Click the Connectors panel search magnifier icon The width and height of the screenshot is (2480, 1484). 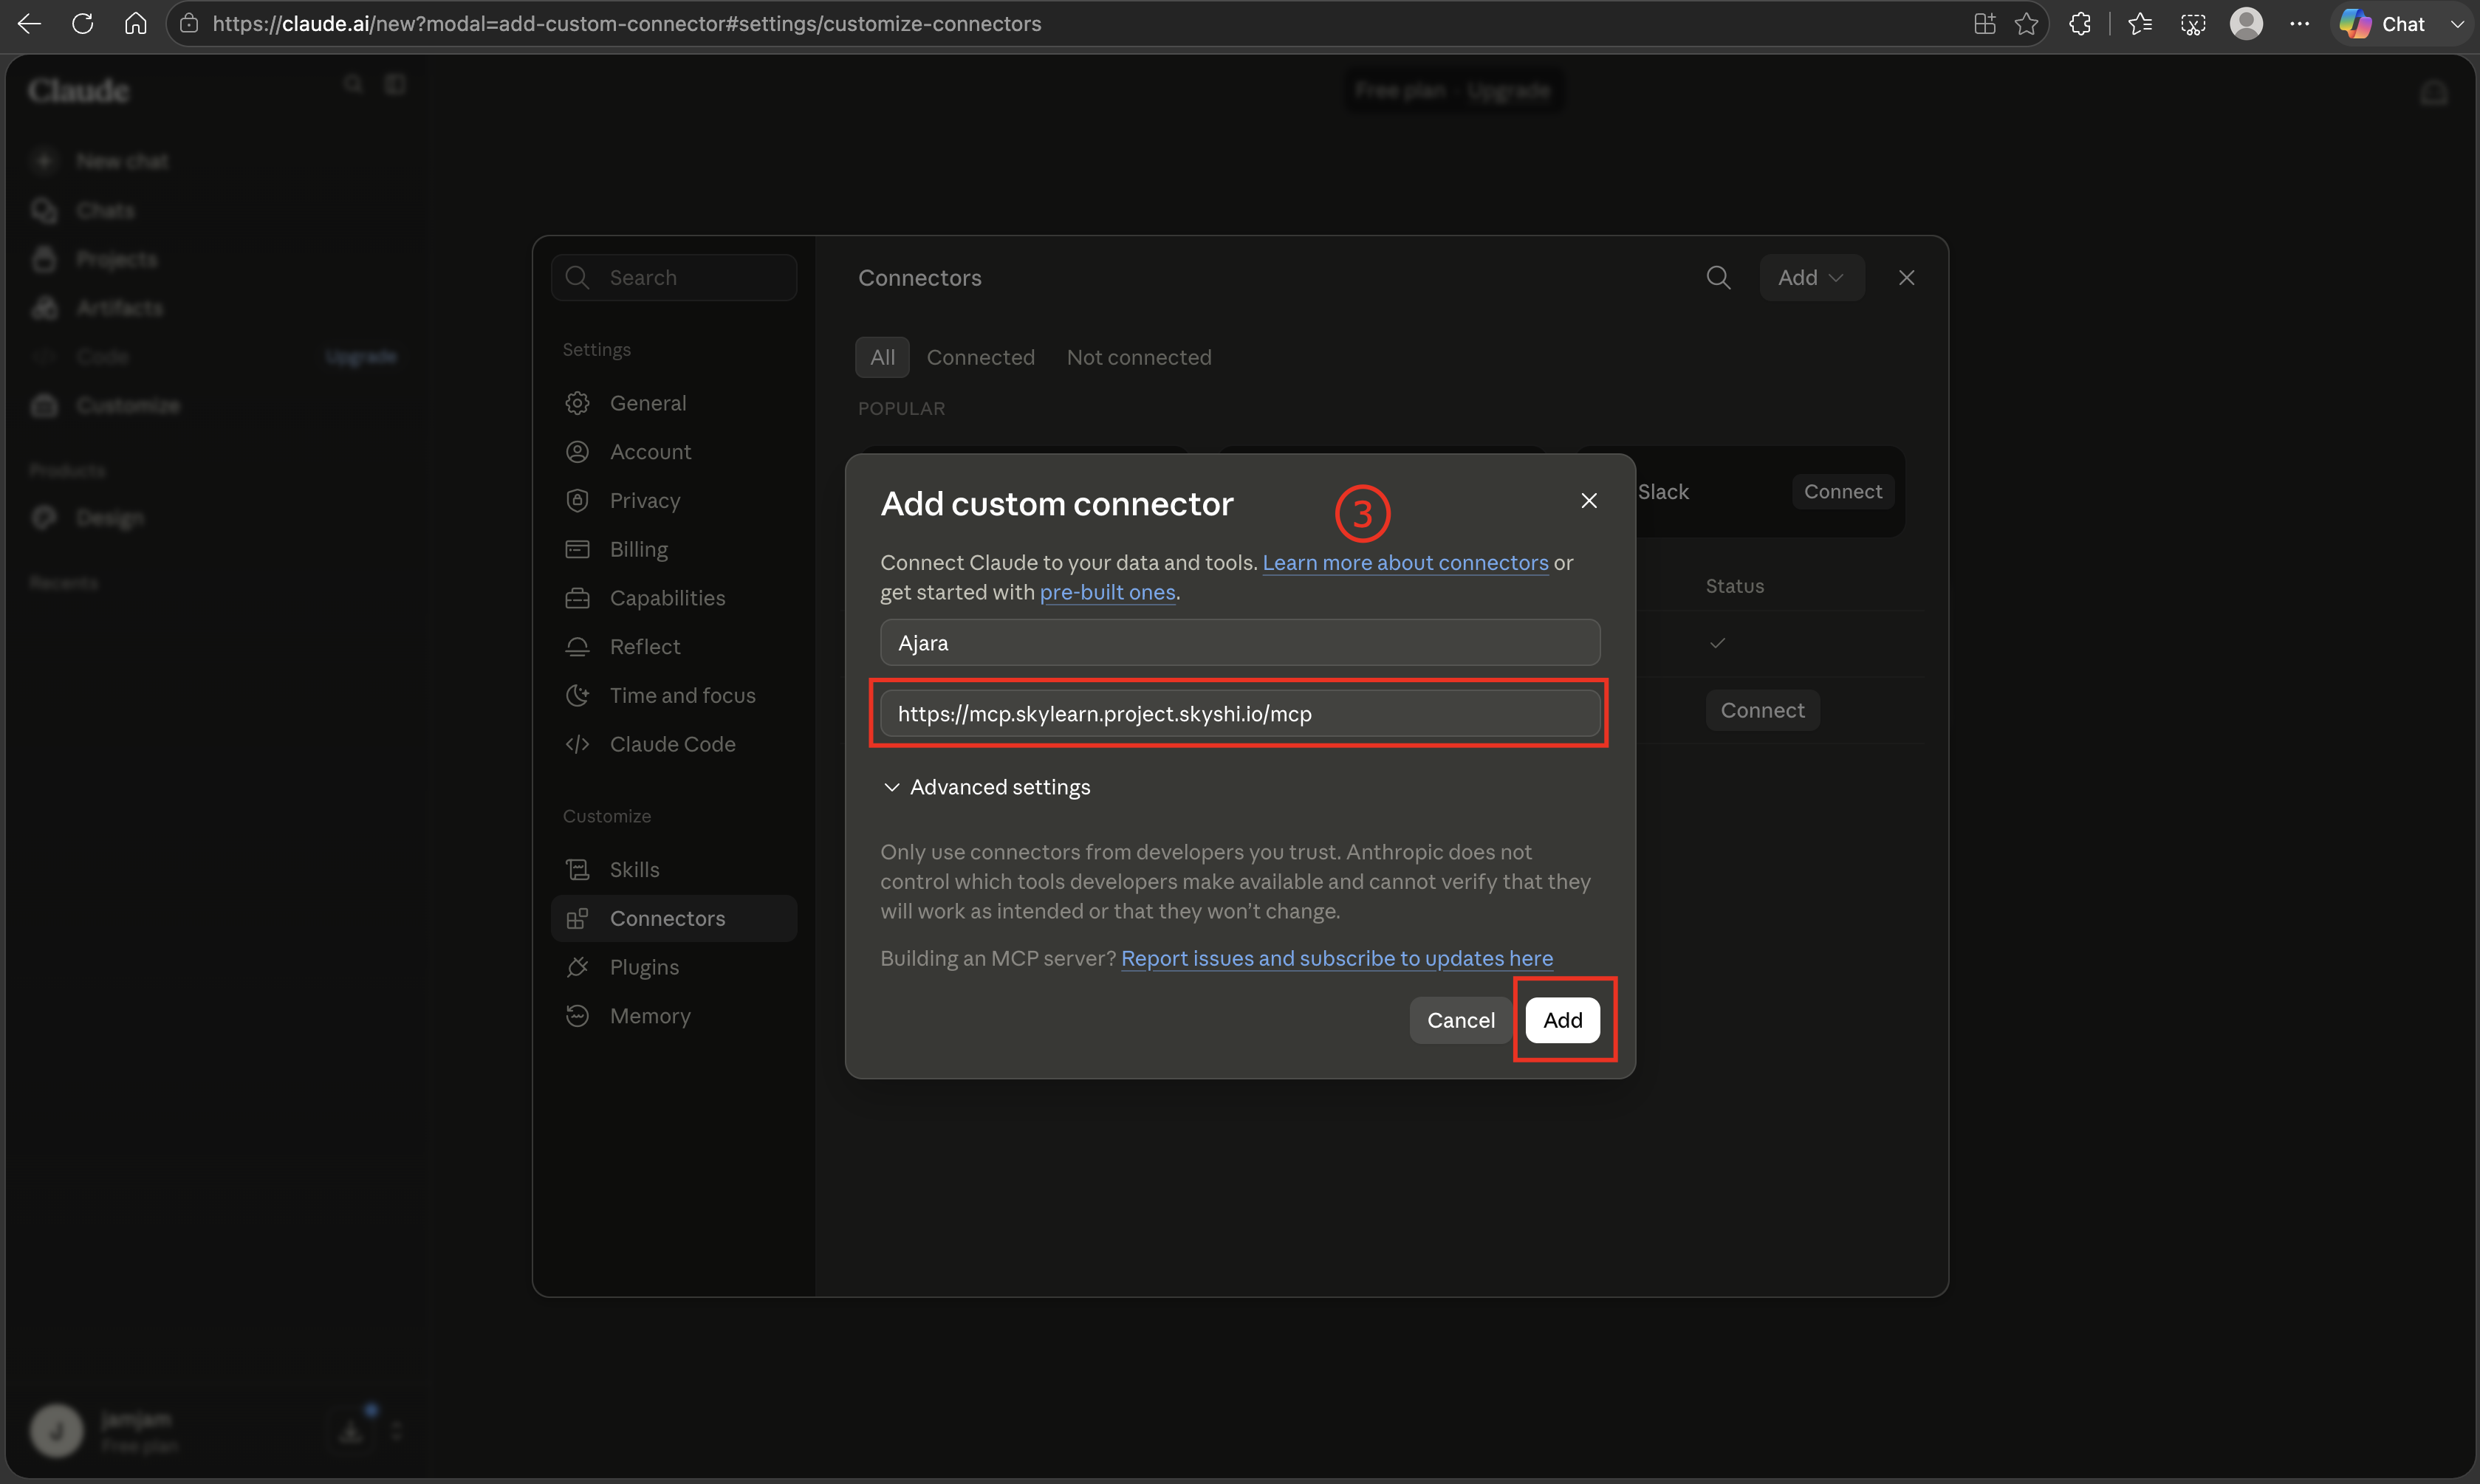click(1718, 277)
